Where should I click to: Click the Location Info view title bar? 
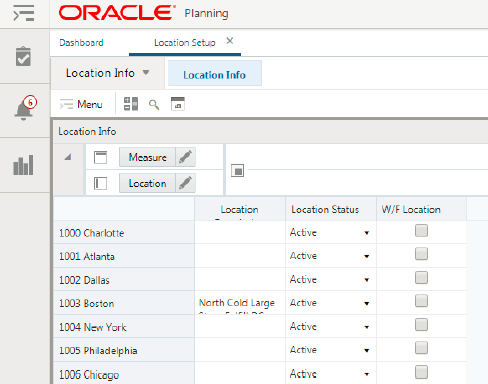[x=271, y=131]
